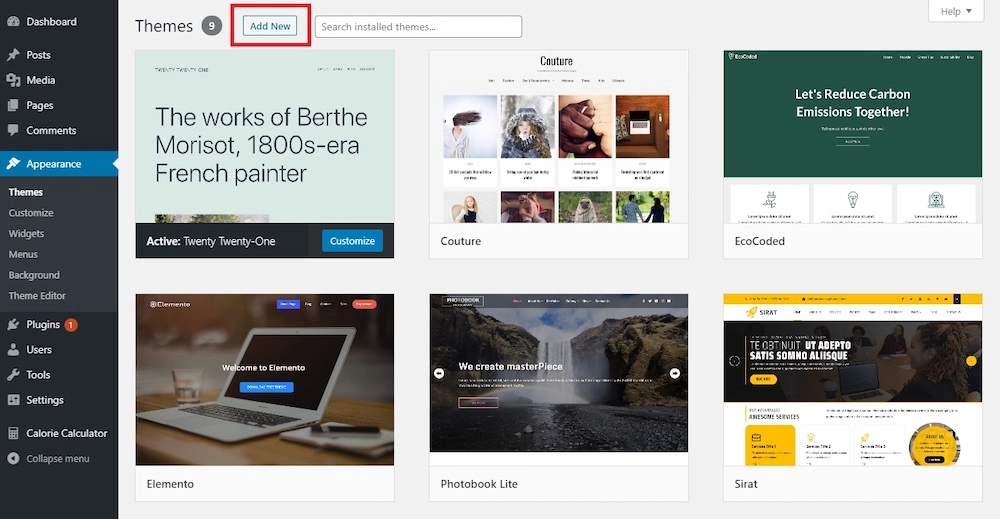Click Collapse menu link

[x=57, y=458]
